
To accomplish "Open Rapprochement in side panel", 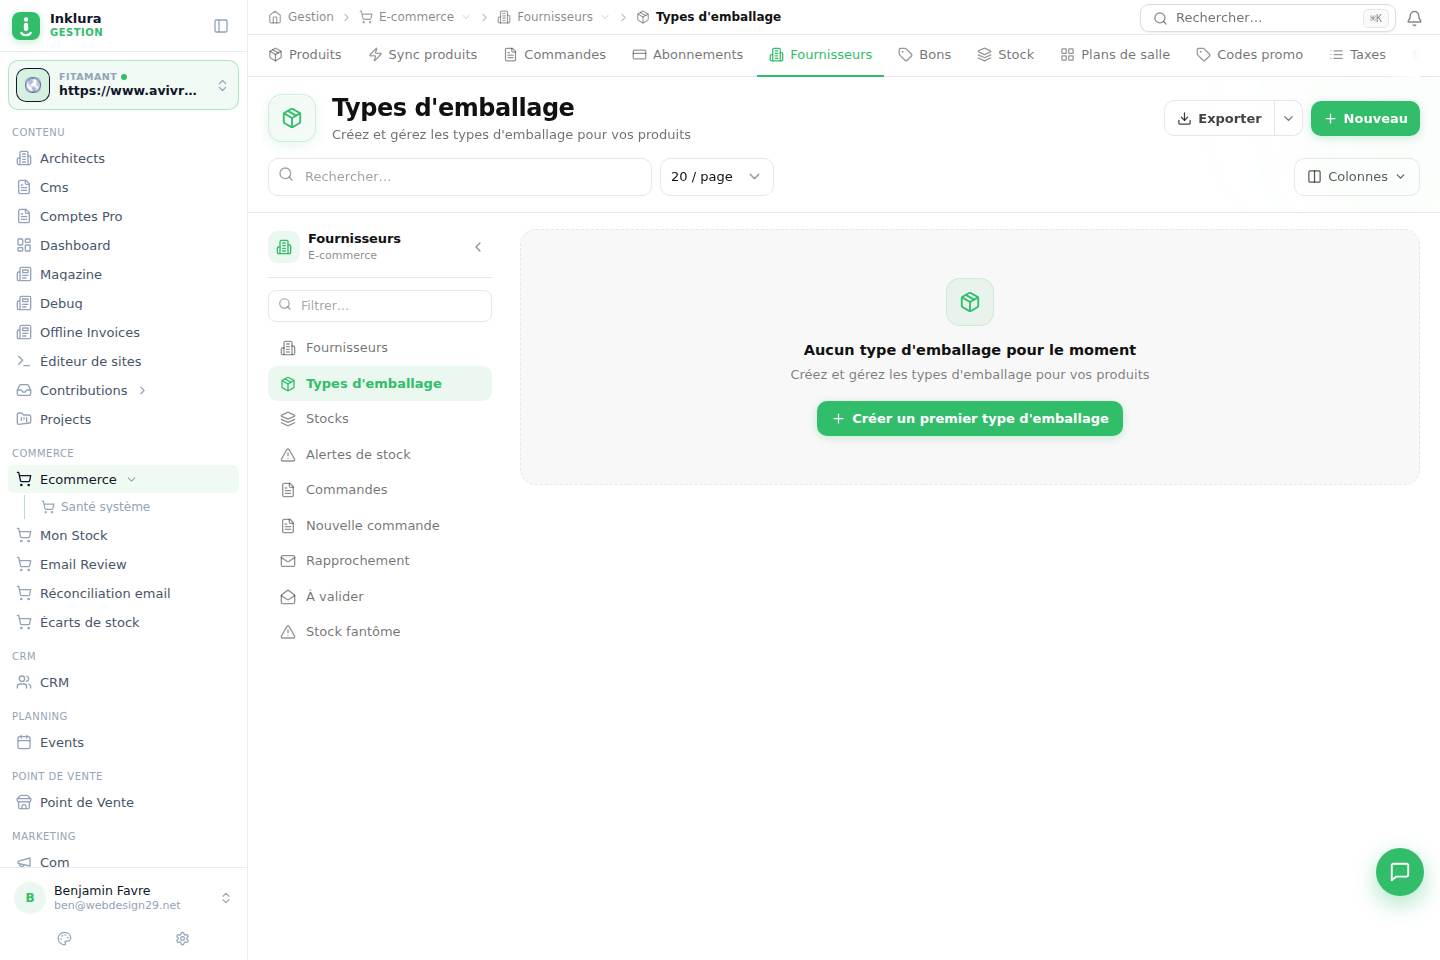I will (x=380, y=561).
